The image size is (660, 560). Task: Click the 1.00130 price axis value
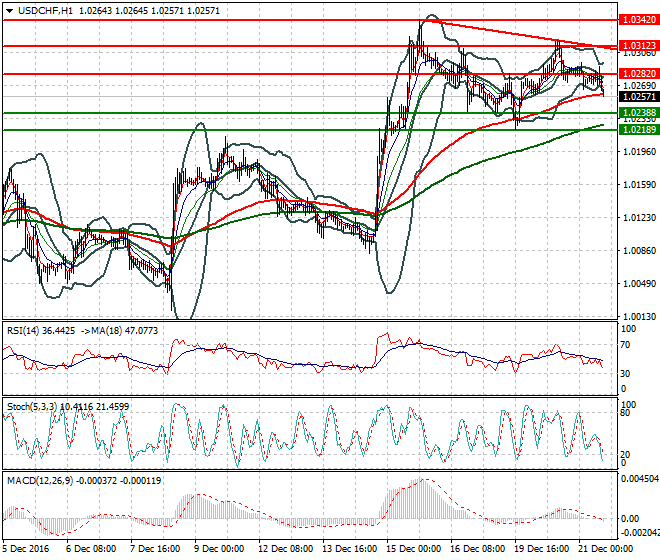[x=639, y=316]
